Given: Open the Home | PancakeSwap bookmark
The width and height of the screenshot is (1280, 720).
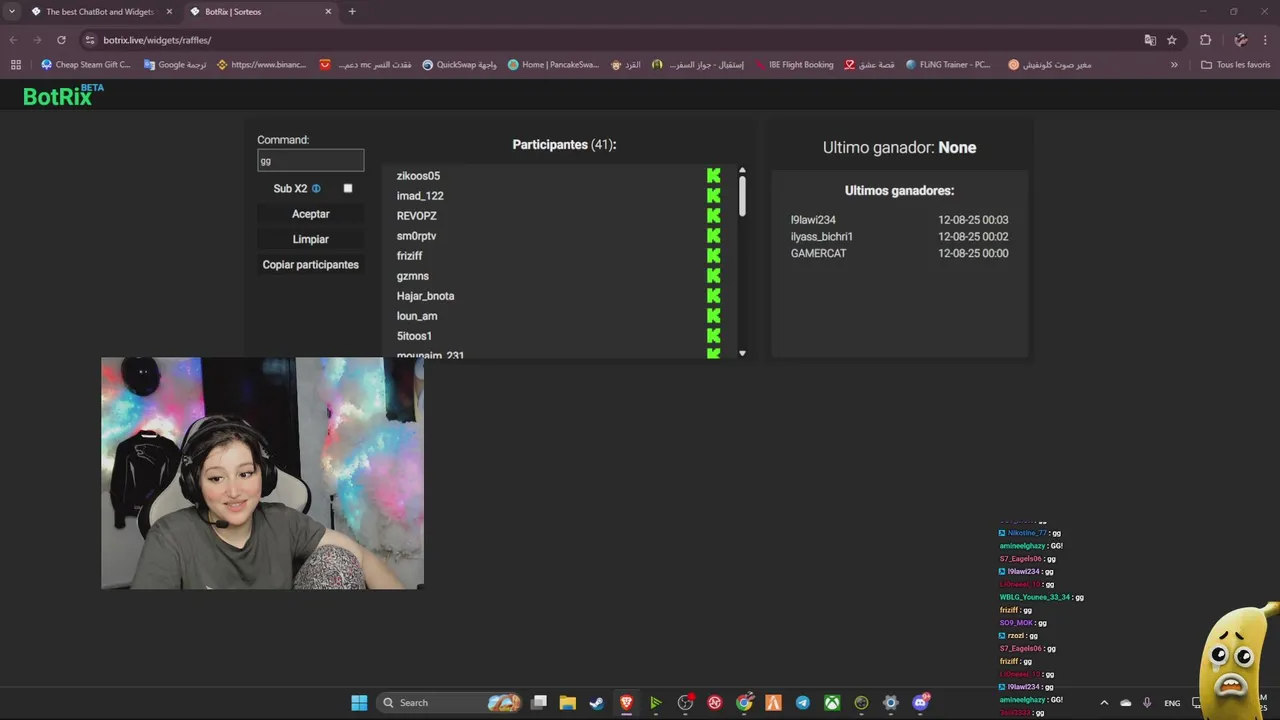Looking at the screenshot, I should 553,65.
